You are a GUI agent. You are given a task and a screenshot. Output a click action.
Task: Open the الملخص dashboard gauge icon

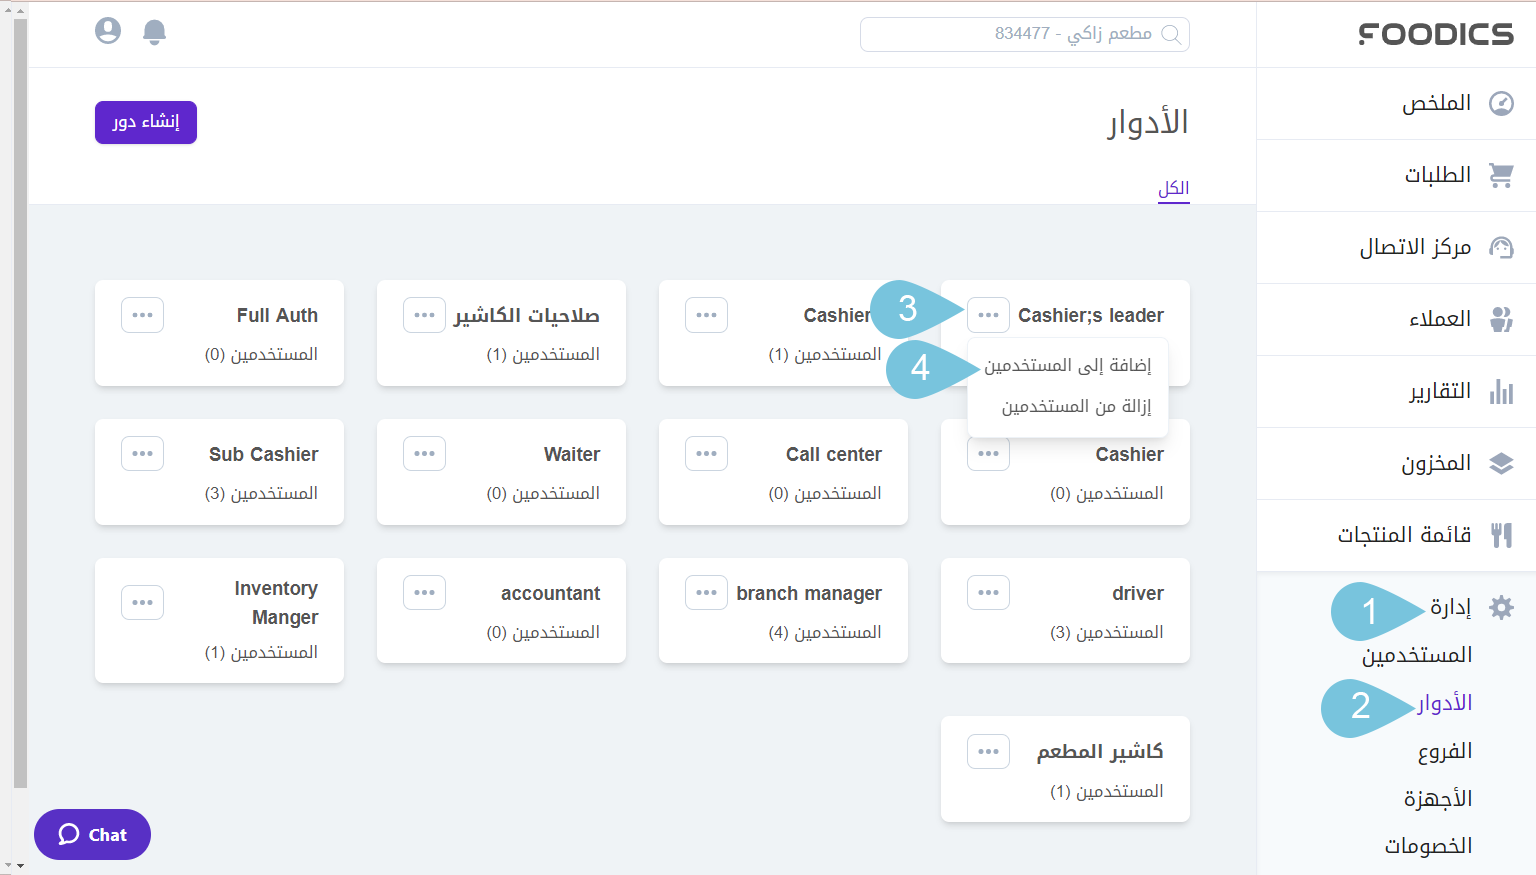(1502, 103)
